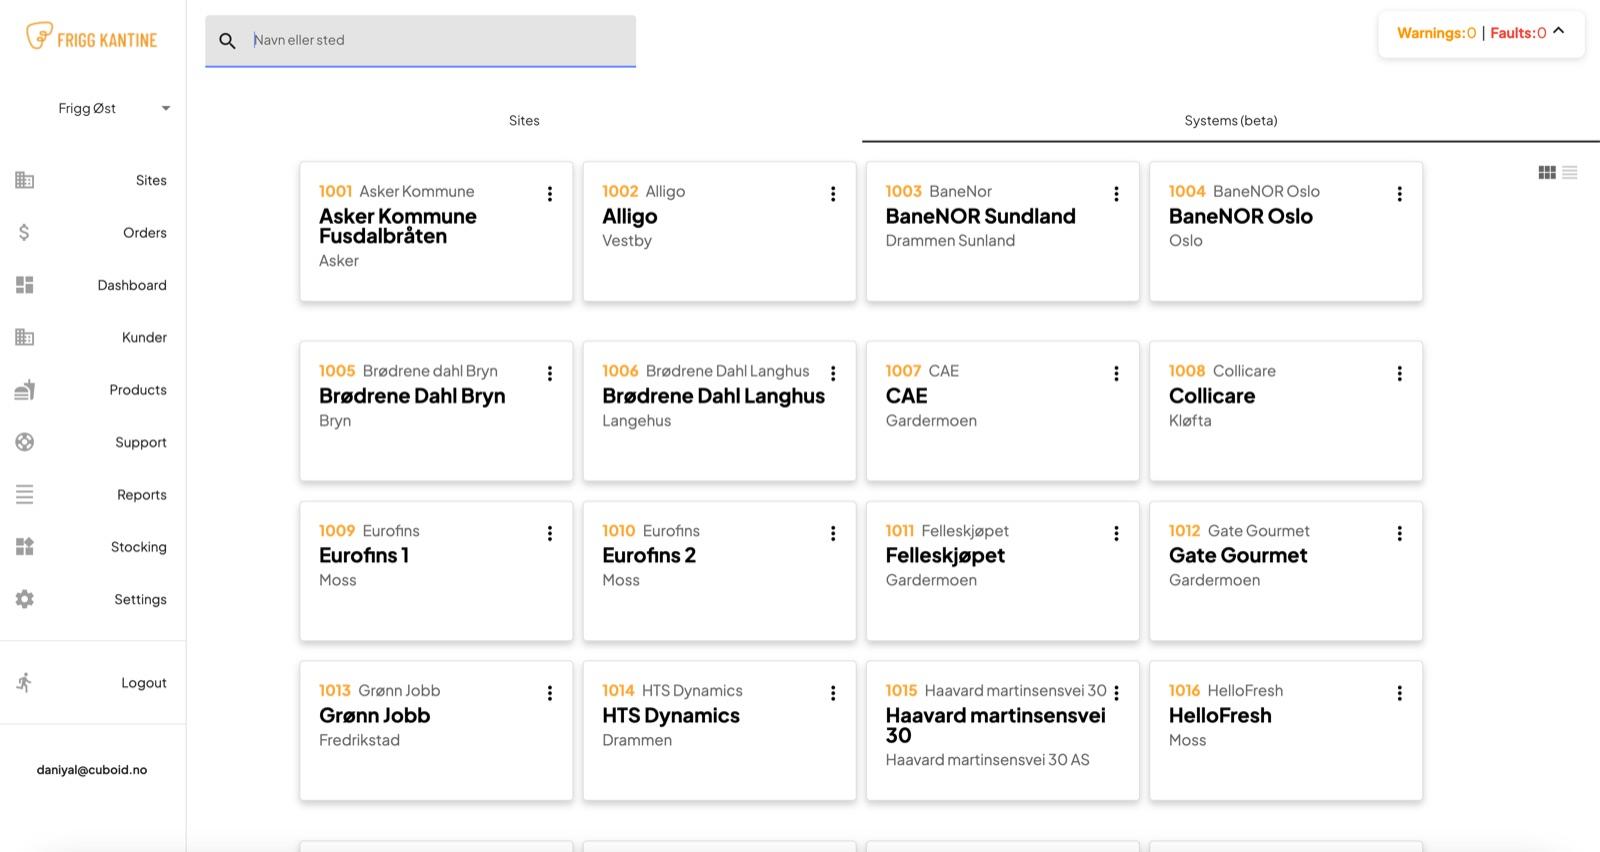The image size is (1600, 852).
Task: Open options menu for Asker Kommune Fusdalbråten
Action: 550,194
